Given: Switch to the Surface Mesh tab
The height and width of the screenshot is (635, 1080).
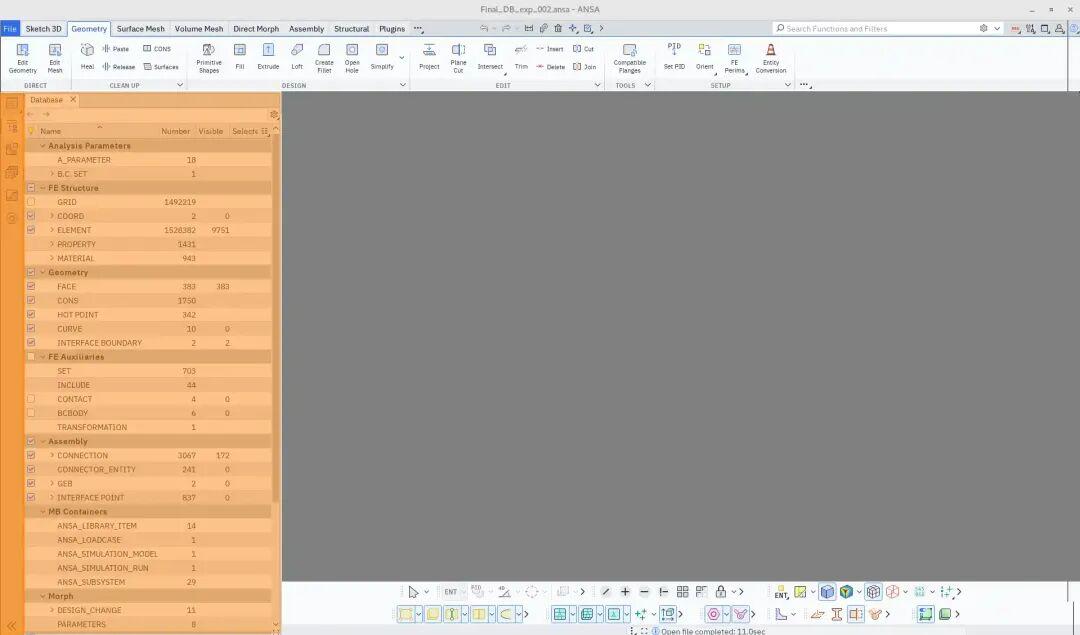Looking at the screenshot, I should [140, 29].
